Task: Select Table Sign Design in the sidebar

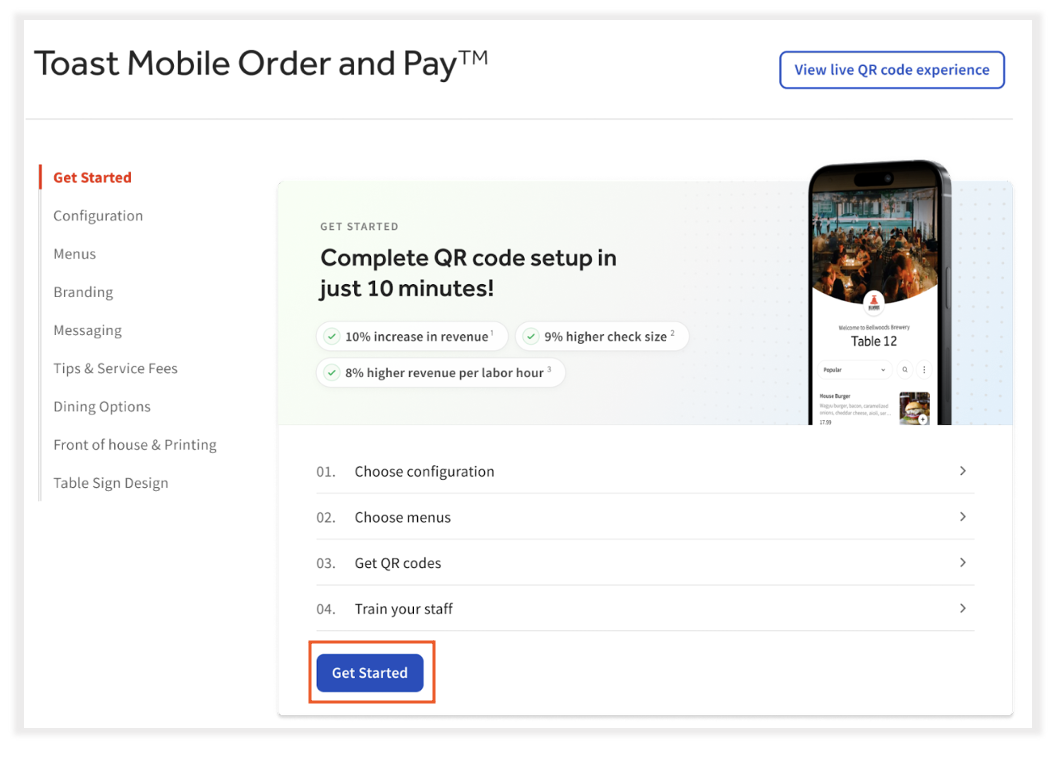Action: click(110, 482)
